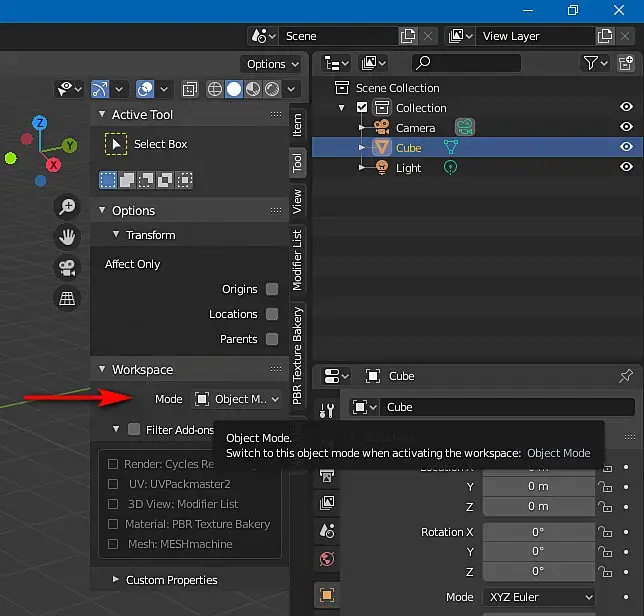Switch to solid shading
Viewport: 644px width, 616px height.
tap(234, 89)
